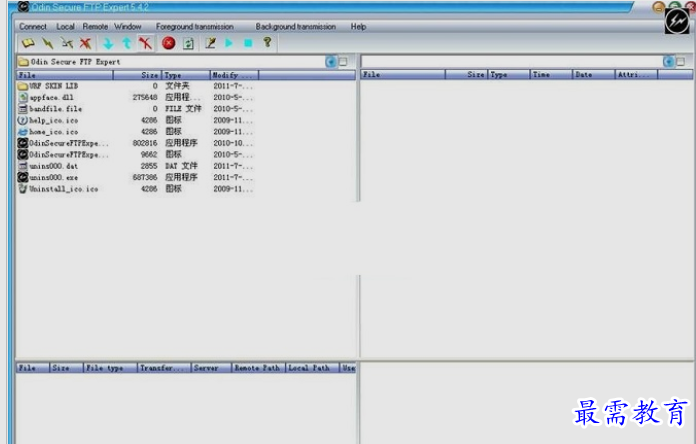The height and width of the screenshot is (444, 696).
Task: Click the red circle stop icon
Action: 168,43
